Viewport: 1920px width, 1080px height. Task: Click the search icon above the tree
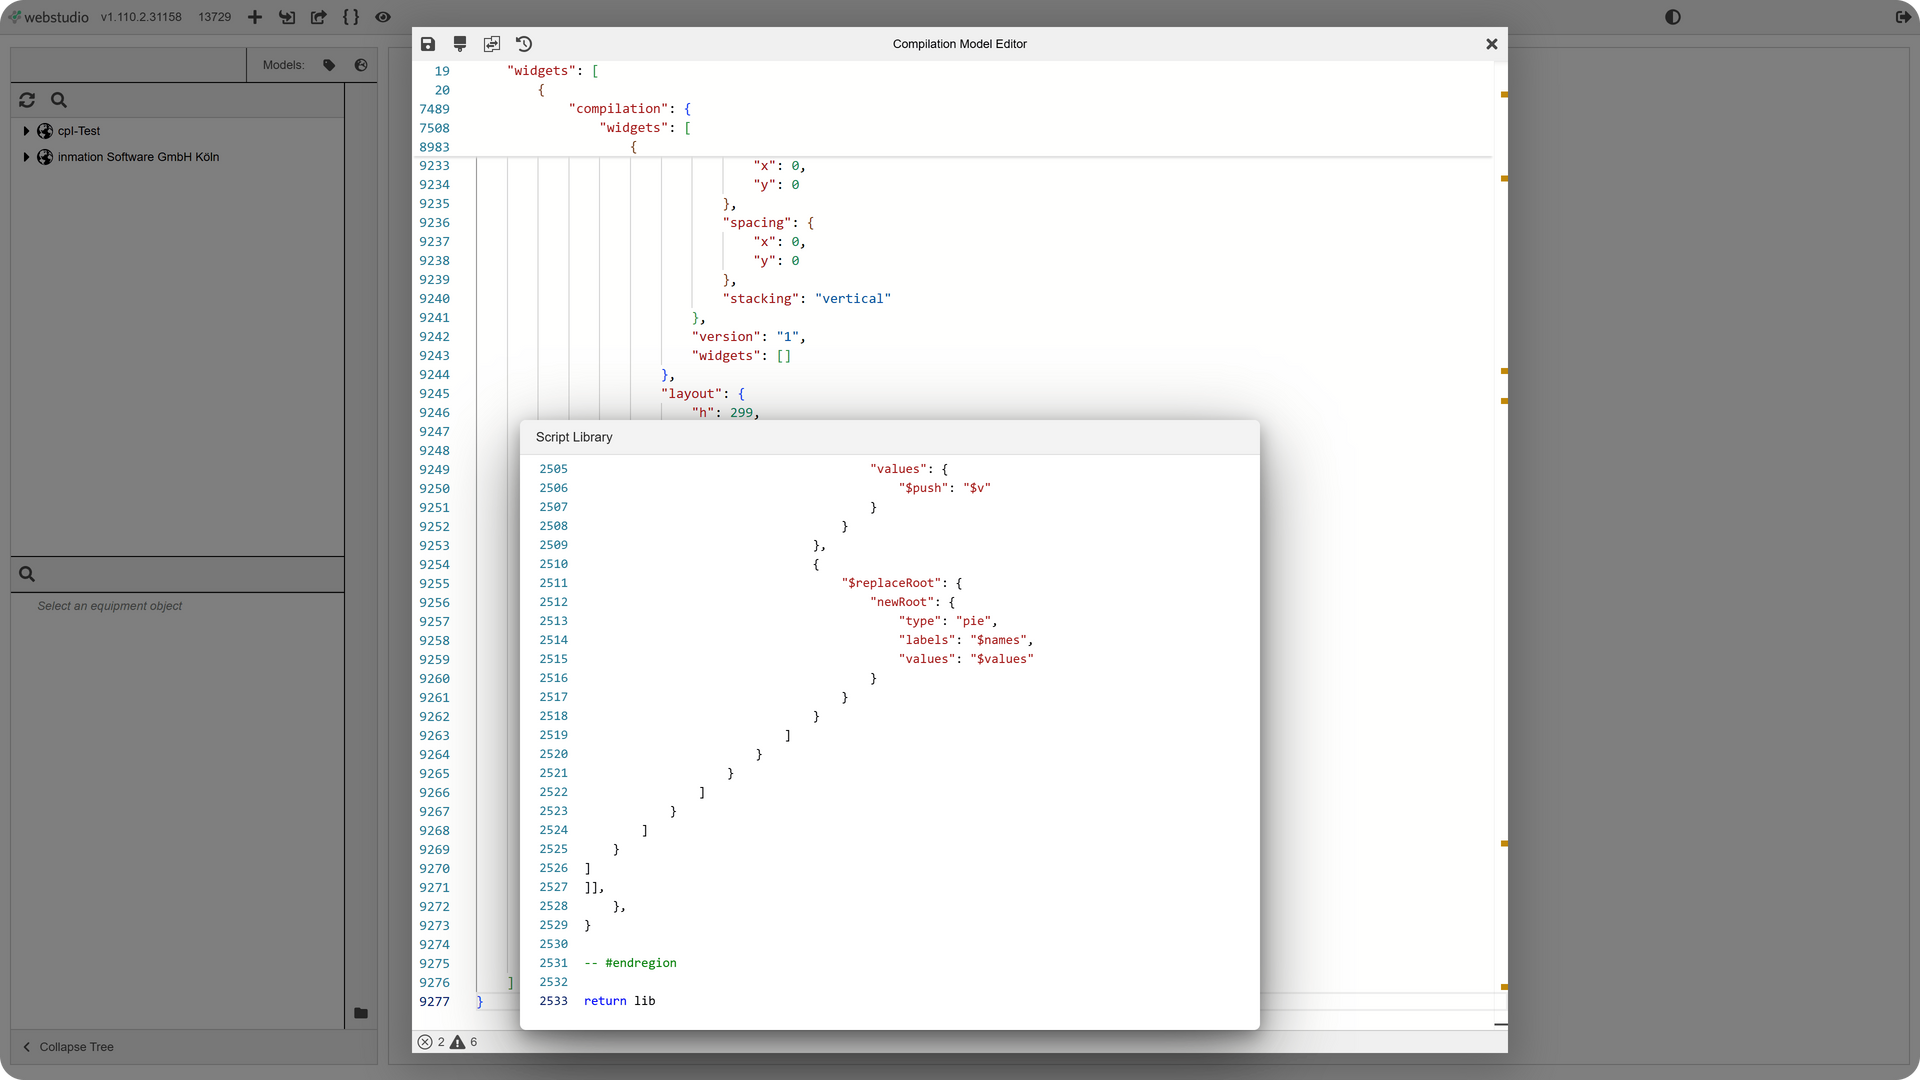(x=59, y=100)
